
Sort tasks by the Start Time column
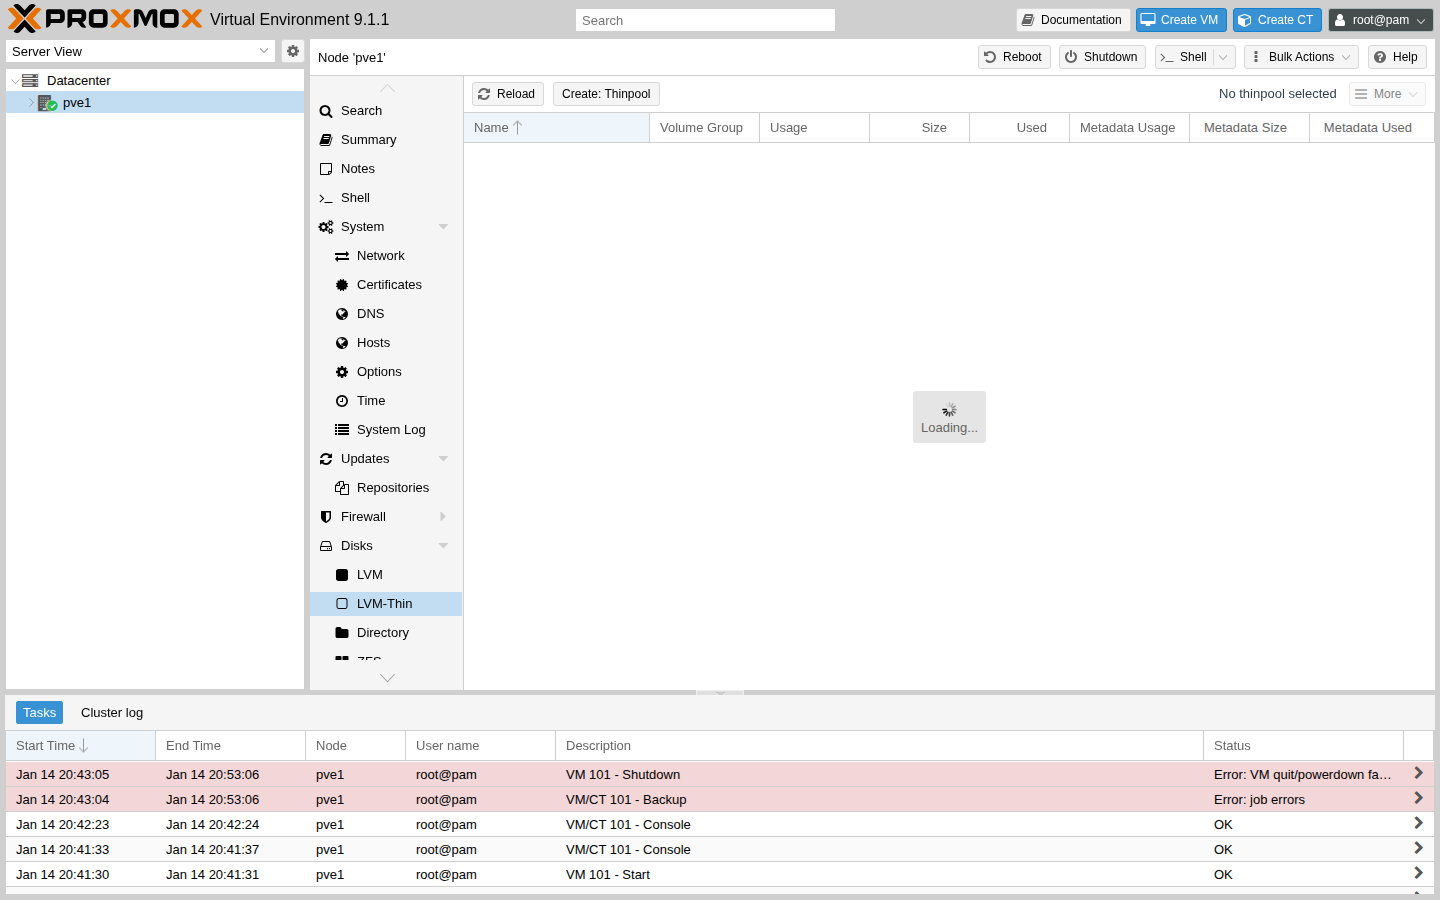[48, 745]
